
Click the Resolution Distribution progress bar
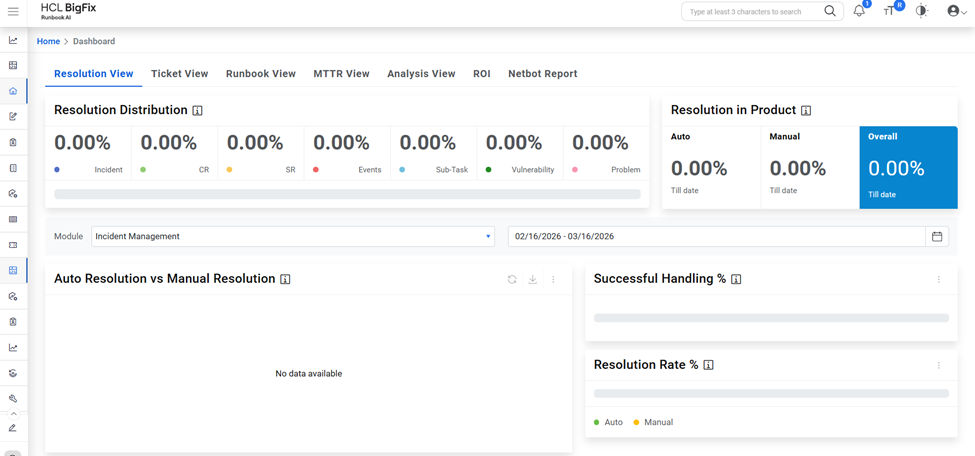(x=348, y=194)
